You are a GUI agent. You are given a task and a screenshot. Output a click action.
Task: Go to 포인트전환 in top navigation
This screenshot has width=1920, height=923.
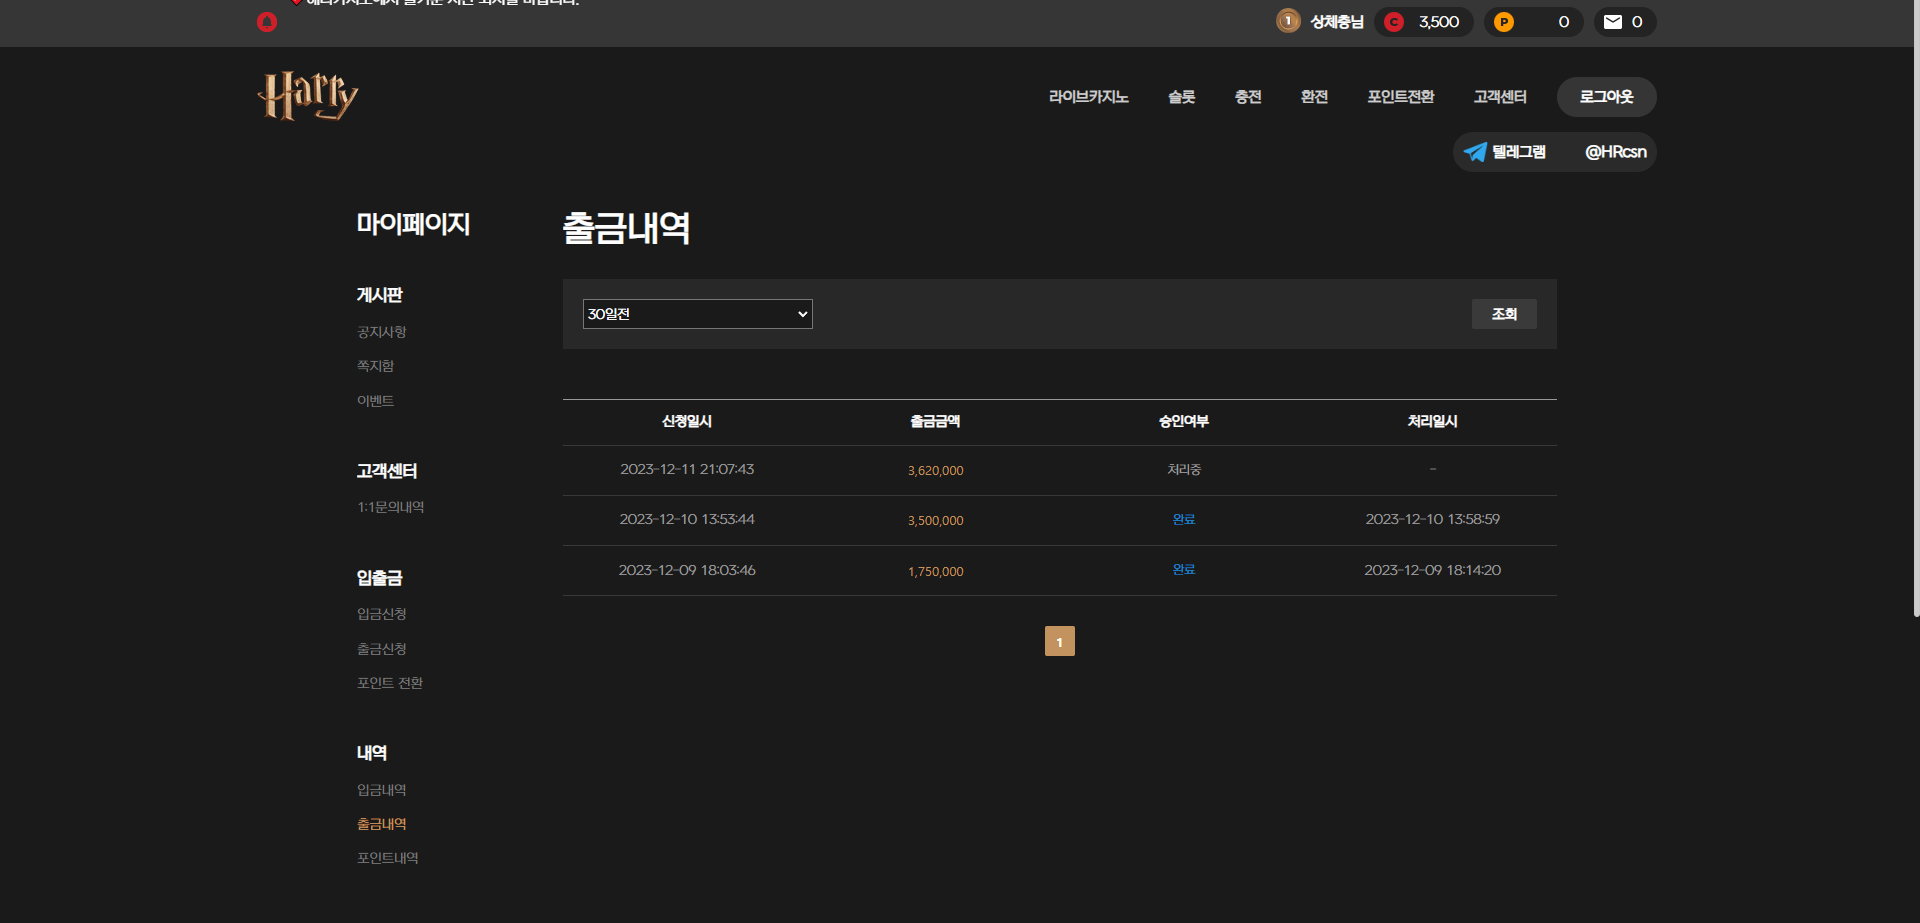click(1400, 97)
